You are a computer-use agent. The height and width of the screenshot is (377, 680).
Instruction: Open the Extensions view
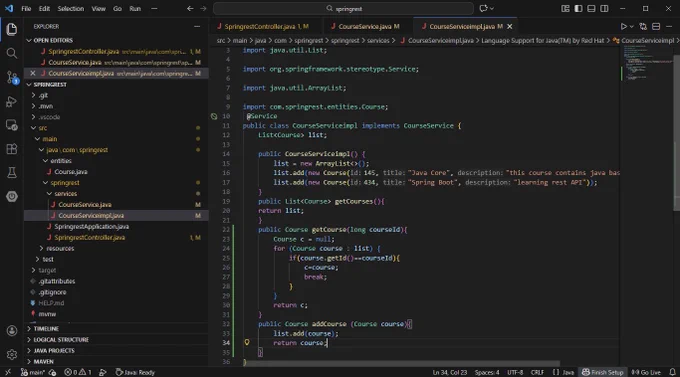pyautogui.click(x=12, y=149)
